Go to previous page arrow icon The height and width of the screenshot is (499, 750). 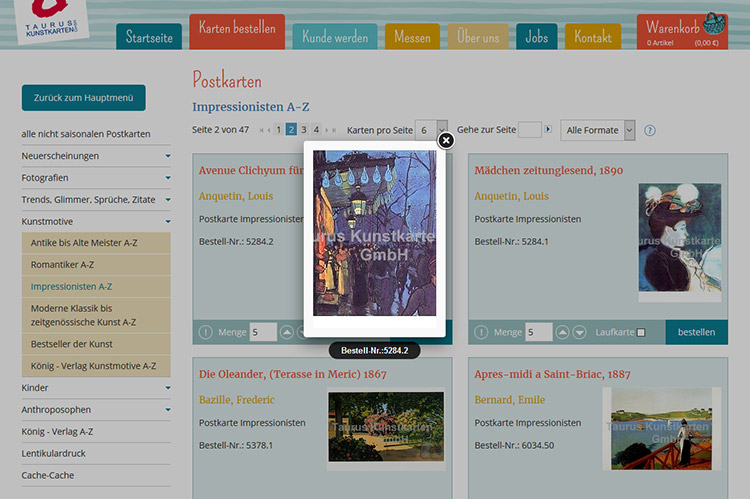pyautogui.click(x=269, y=130)
